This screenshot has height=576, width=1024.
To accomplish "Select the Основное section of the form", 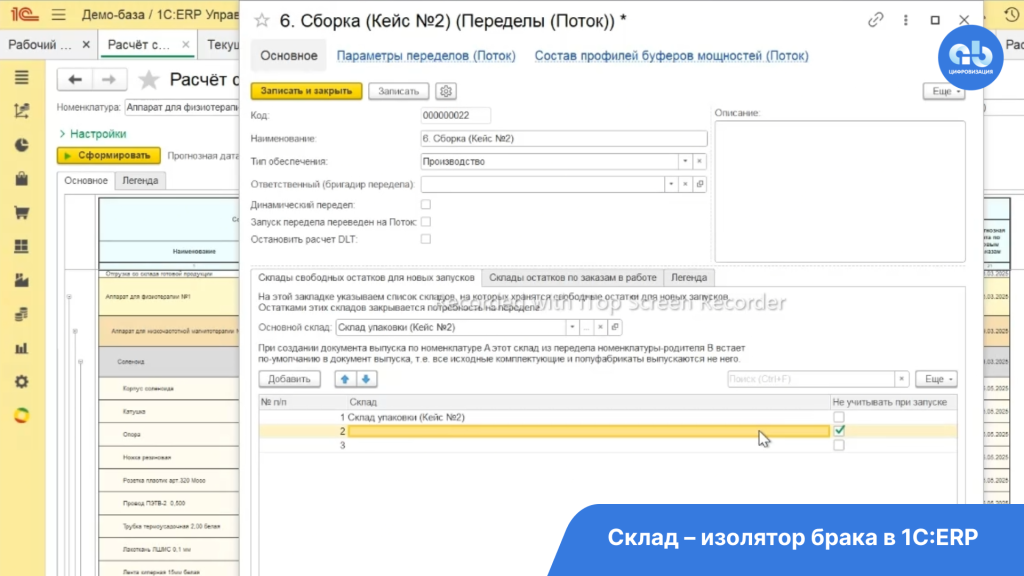I will click(289, 56).
